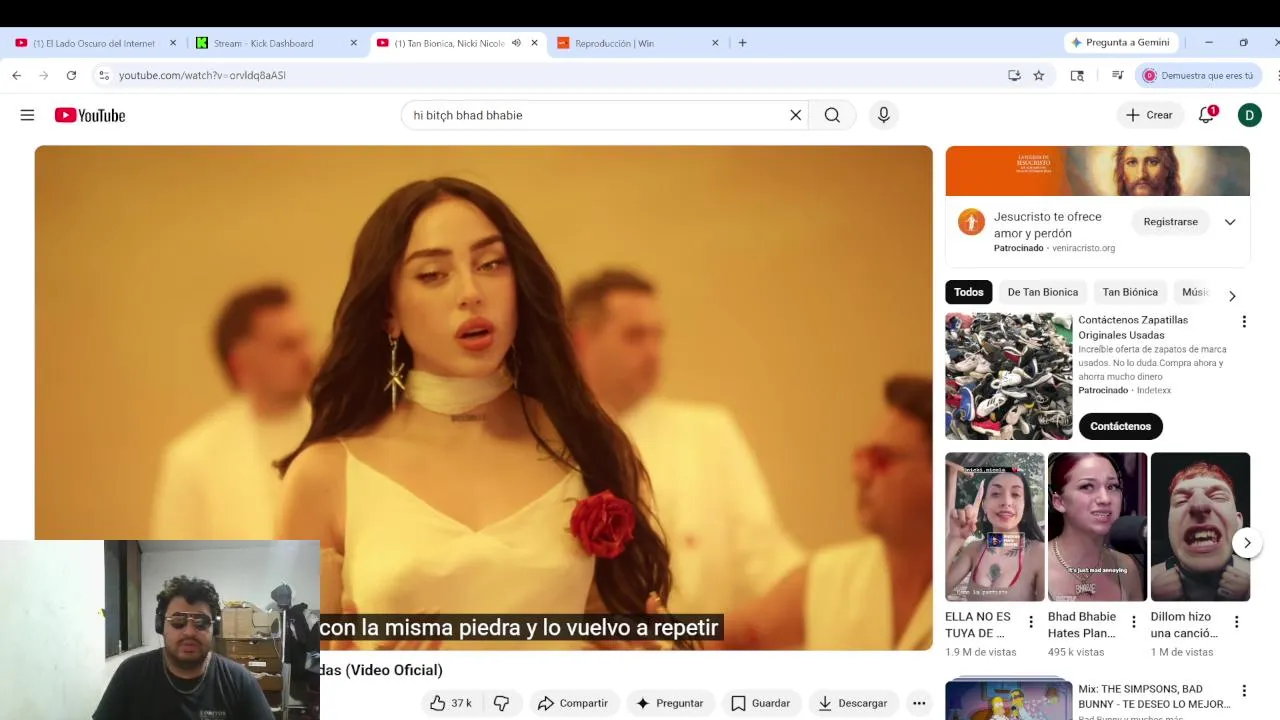Image resolution: width=1280 pixels, height=720 pixels.
Task: Open the YouTube hamburger guide menu
Action: (27, 115)
